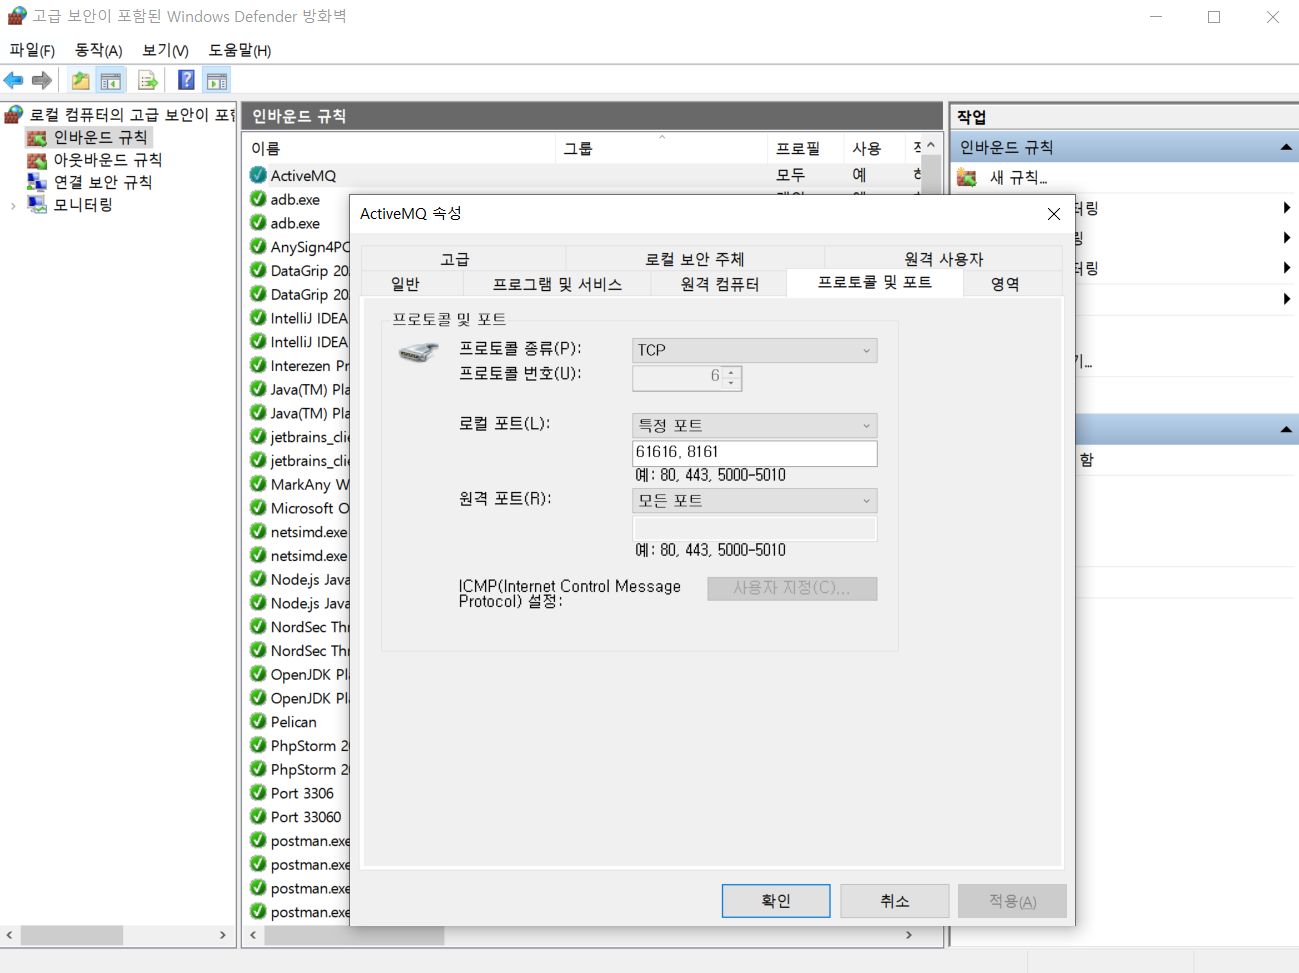This screenshot has width=1299, height=973.
Task: Confirm with the 확인 button
Action: pos(776,901)
